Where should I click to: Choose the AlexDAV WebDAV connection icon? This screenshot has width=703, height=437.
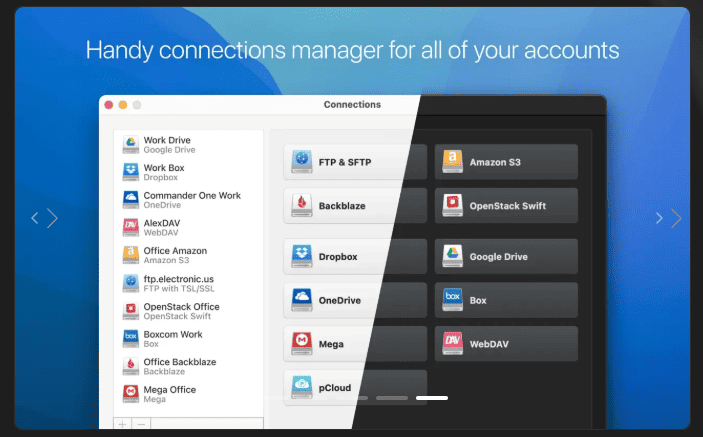point(130,227)
